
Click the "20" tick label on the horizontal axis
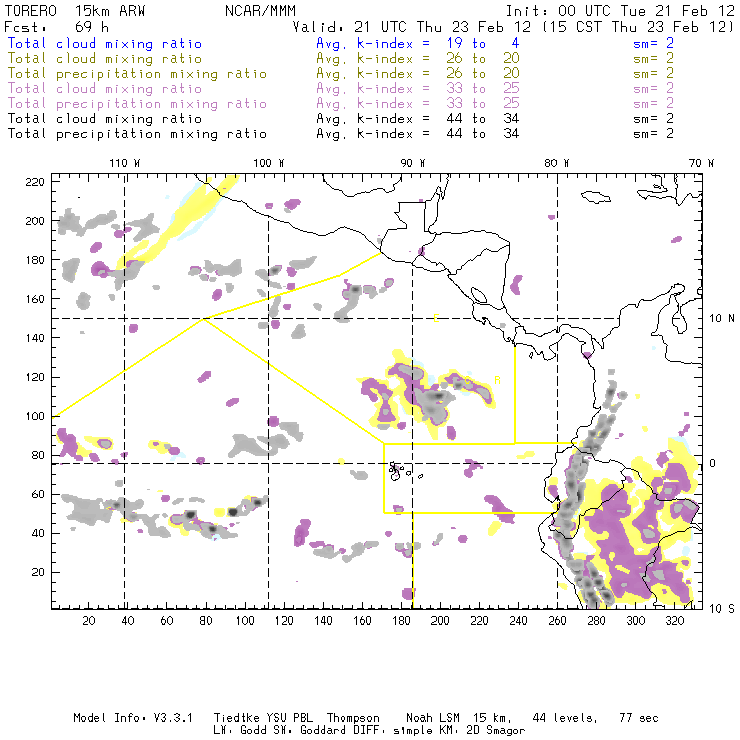(89, 621)
